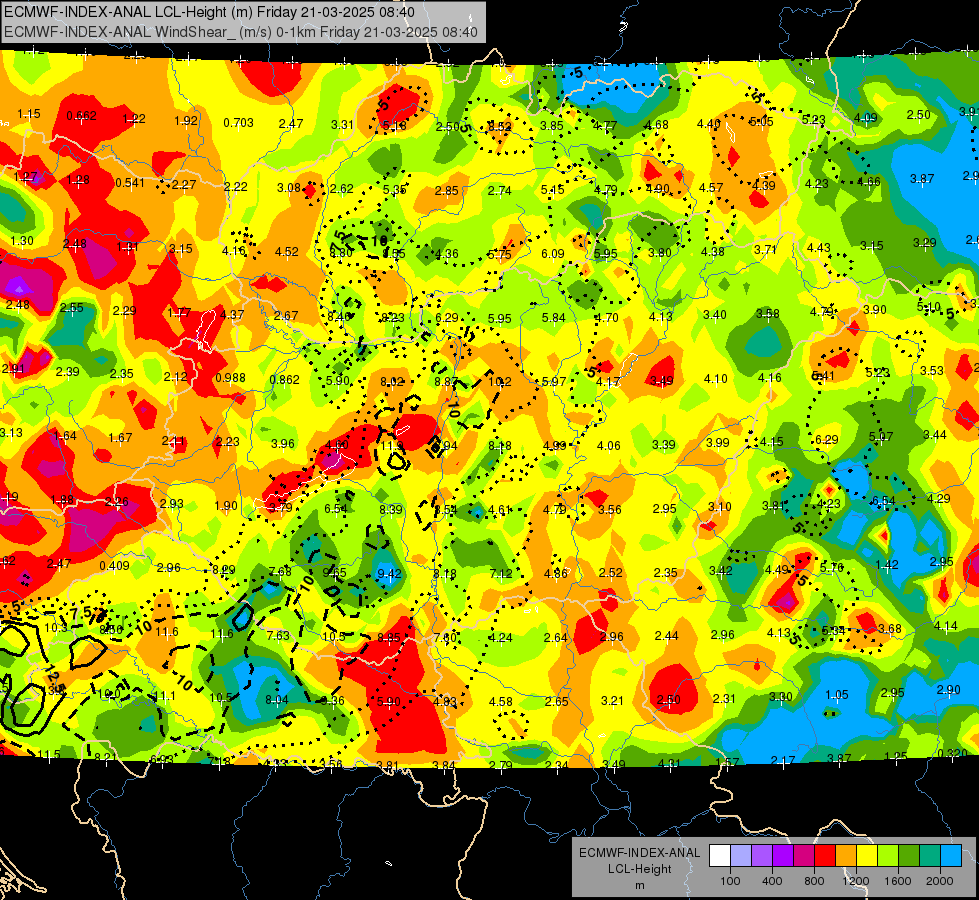Select the teal legend color swatch
Viewport: 979px width, 900px height.
click(929, 856)
